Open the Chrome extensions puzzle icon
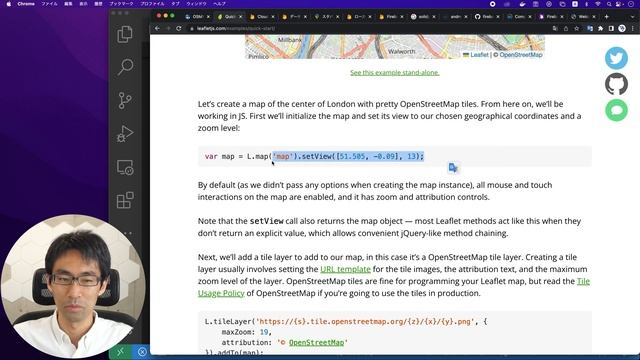 point(600,29)
